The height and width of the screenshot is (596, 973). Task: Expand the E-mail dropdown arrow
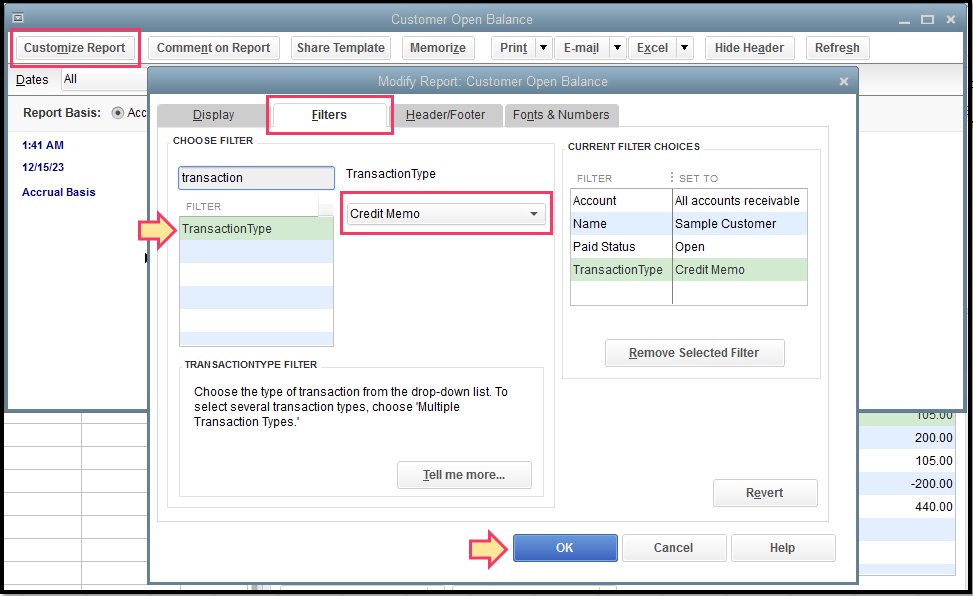(x=617, y=48)
